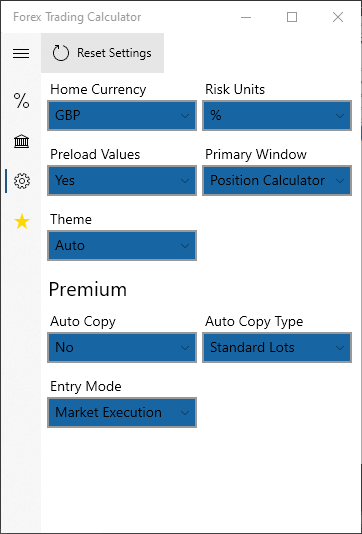The width and height of the screenshot is (362, 534).
Task: Open the percent position calculator page
Action: coord(21,101)
